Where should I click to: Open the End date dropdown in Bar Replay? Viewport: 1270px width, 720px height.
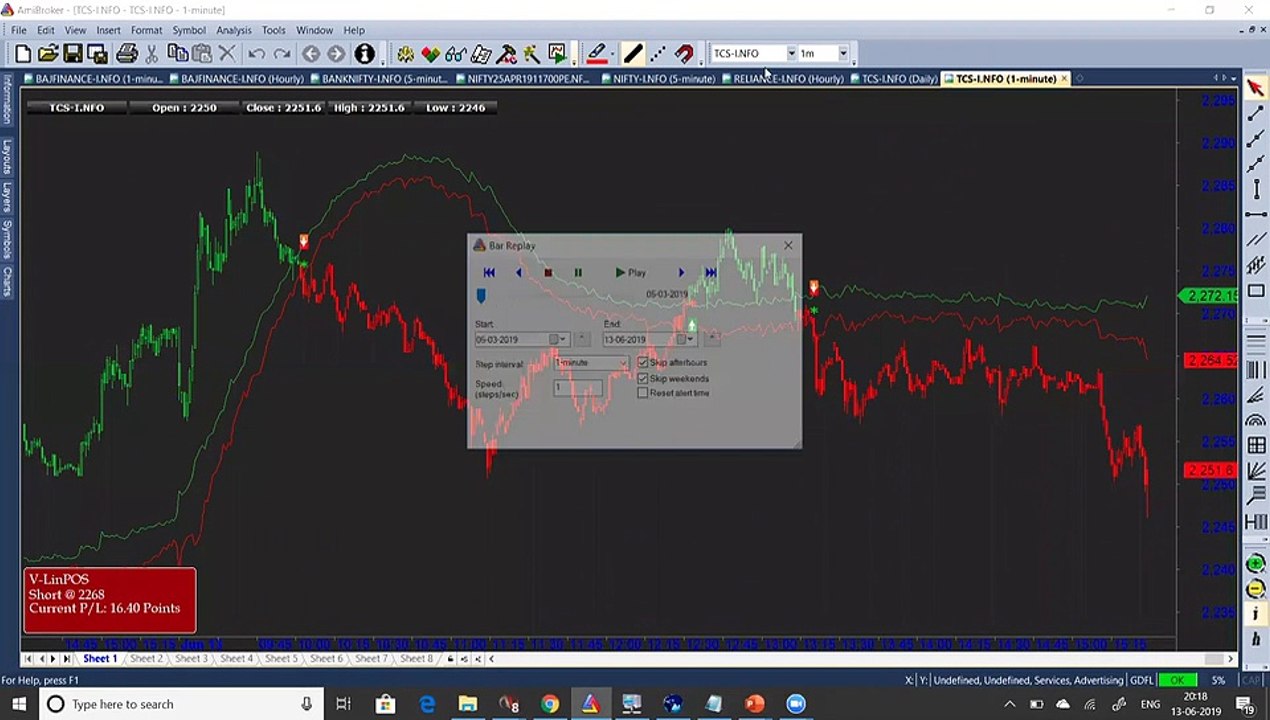pyautogui.click(x=690, y=339)
